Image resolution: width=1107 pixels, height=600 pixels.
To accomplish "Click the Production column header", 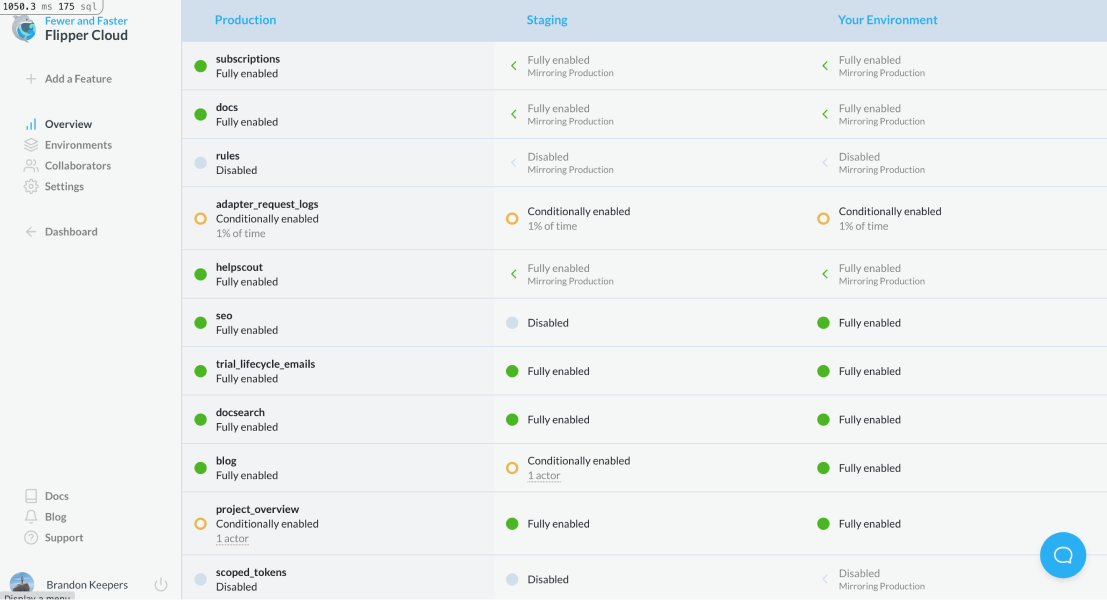I will click(x=244, y=19).
